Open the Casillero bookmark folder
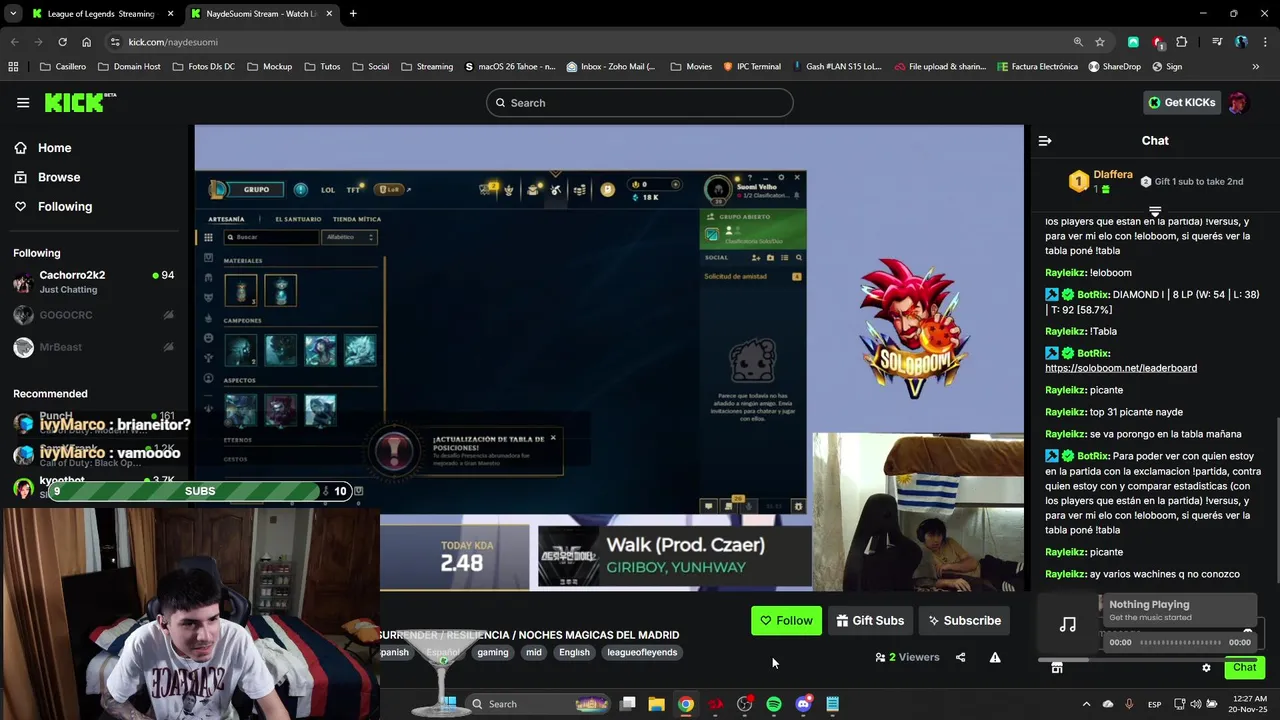 click(62, 67)
